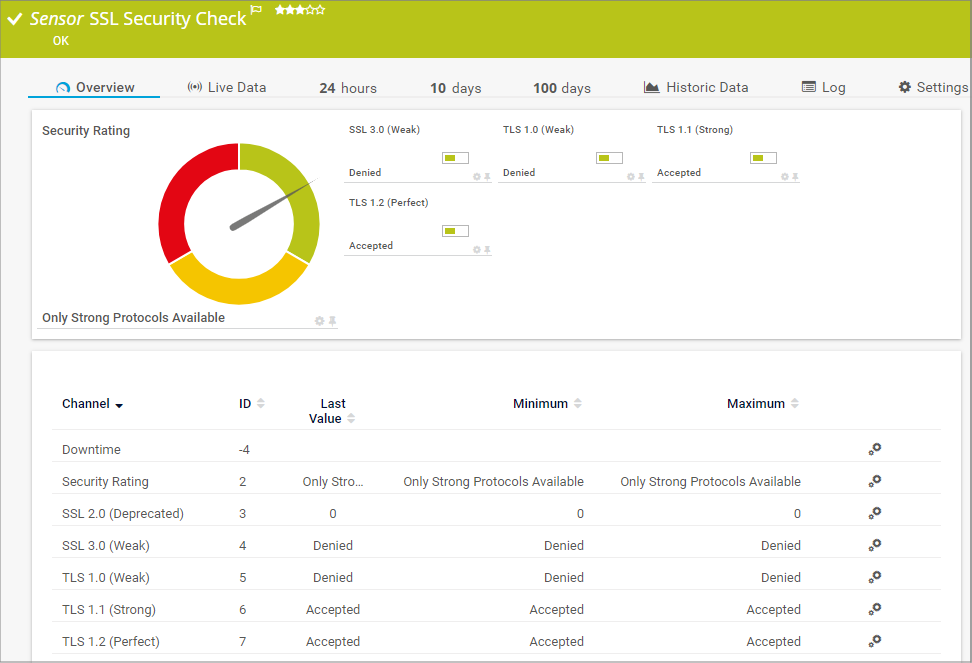Sort the table by ID column arrows
972x663 pixels.
261,404
